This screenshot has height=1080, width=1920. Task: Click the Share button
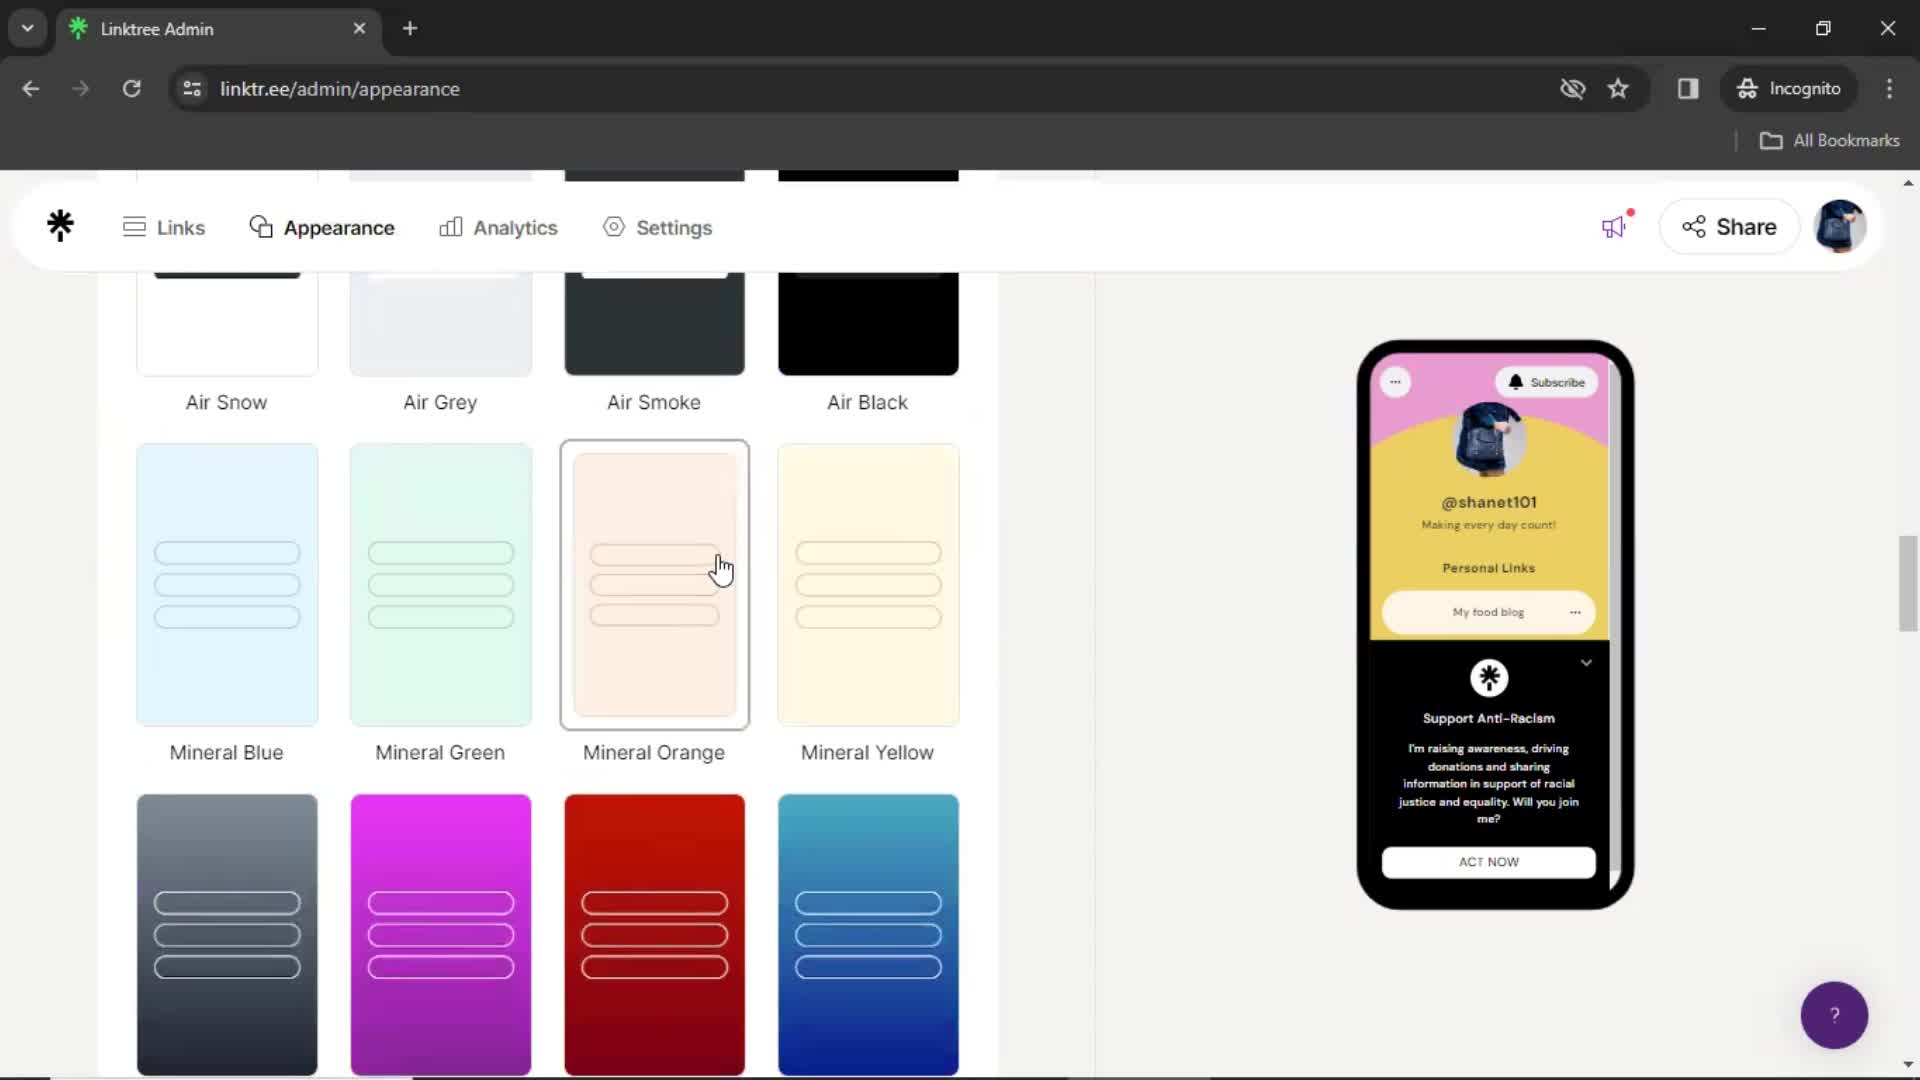[1727, 227]
